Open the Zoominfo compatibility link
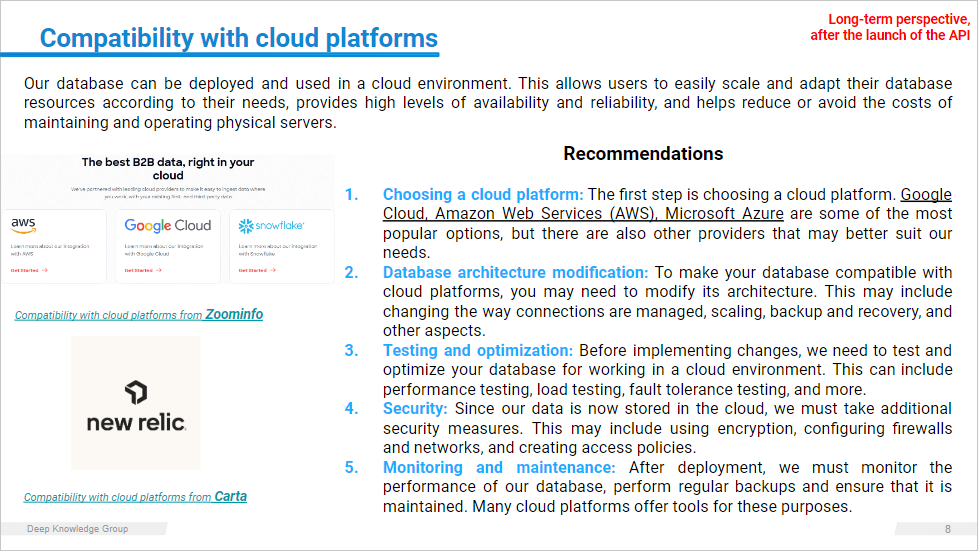 (x=139, y=315)
